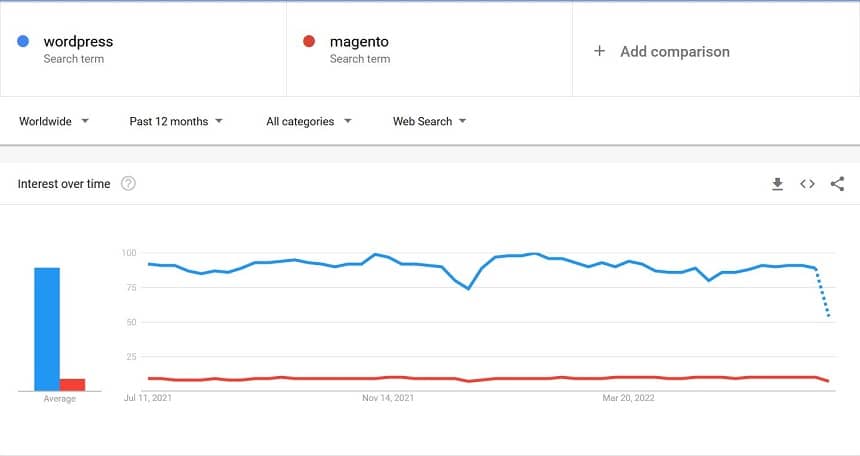
Task: Select the blue wordpress average bar
Action: 47,329
